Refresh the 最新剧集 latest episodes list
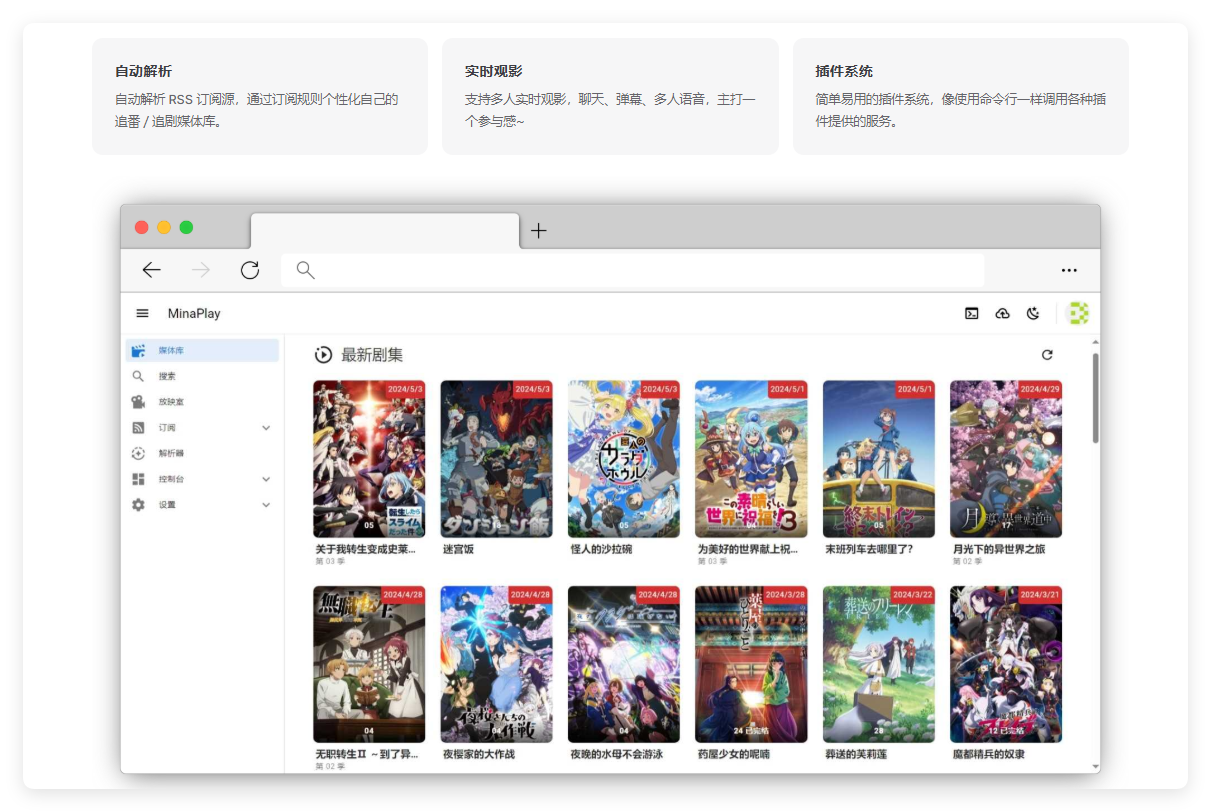 point(1046,354)
